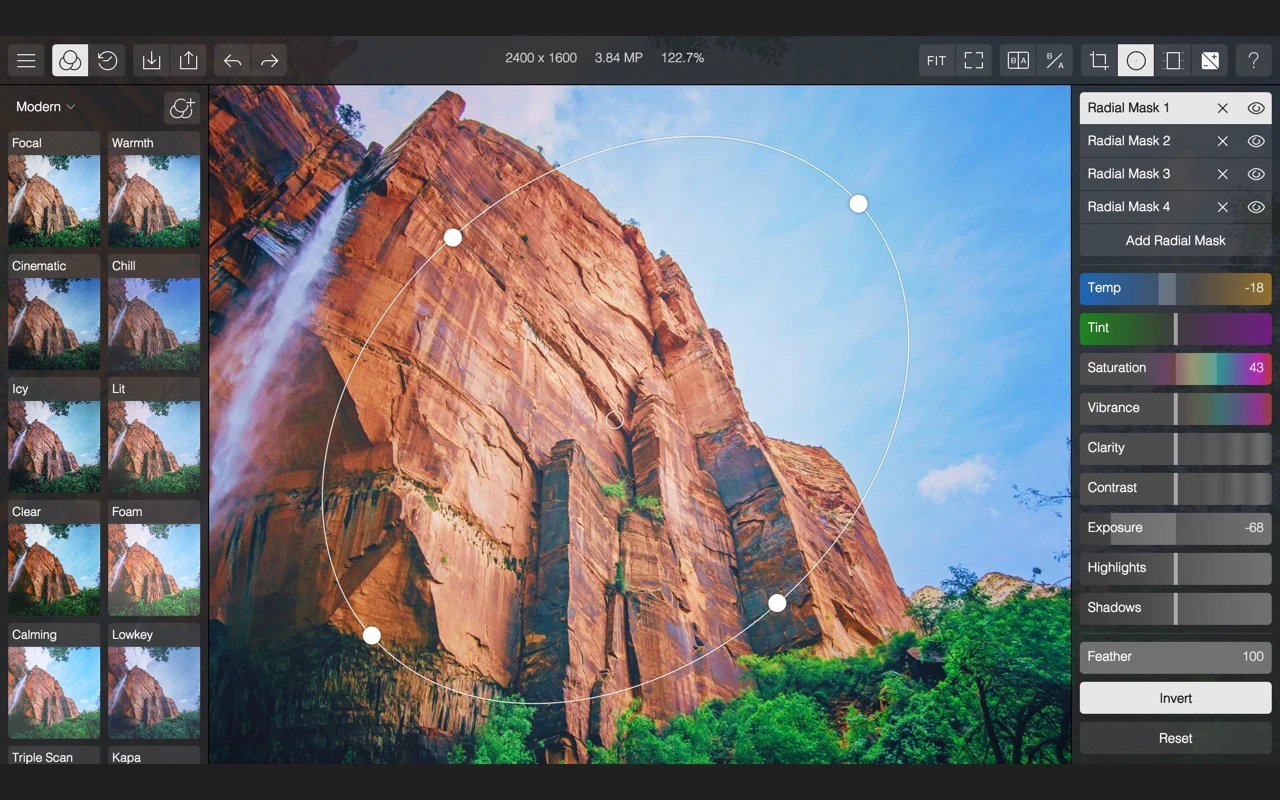Click the before/after slash toggle
1280x800 pixels.
tap(1055, 60)
